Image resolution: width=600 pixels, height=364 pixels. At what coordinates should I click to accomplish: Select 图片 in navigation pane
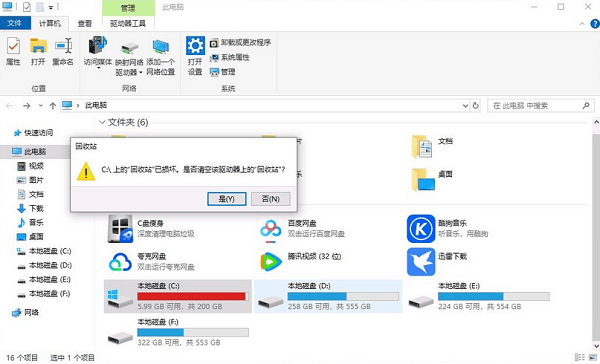click(36, 180)
